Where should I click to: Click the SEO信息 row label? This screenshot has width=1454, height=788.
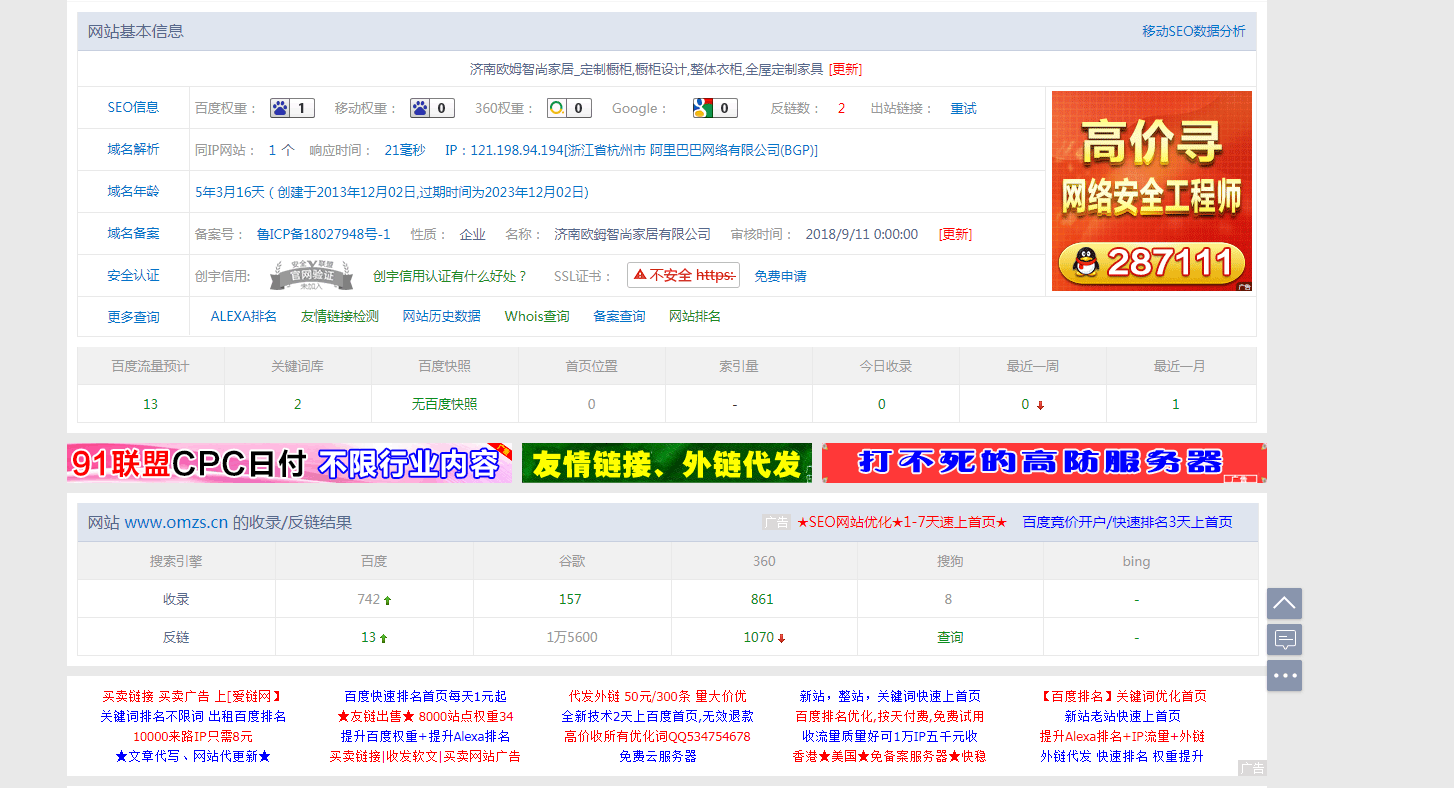click(x=133, y=107)
